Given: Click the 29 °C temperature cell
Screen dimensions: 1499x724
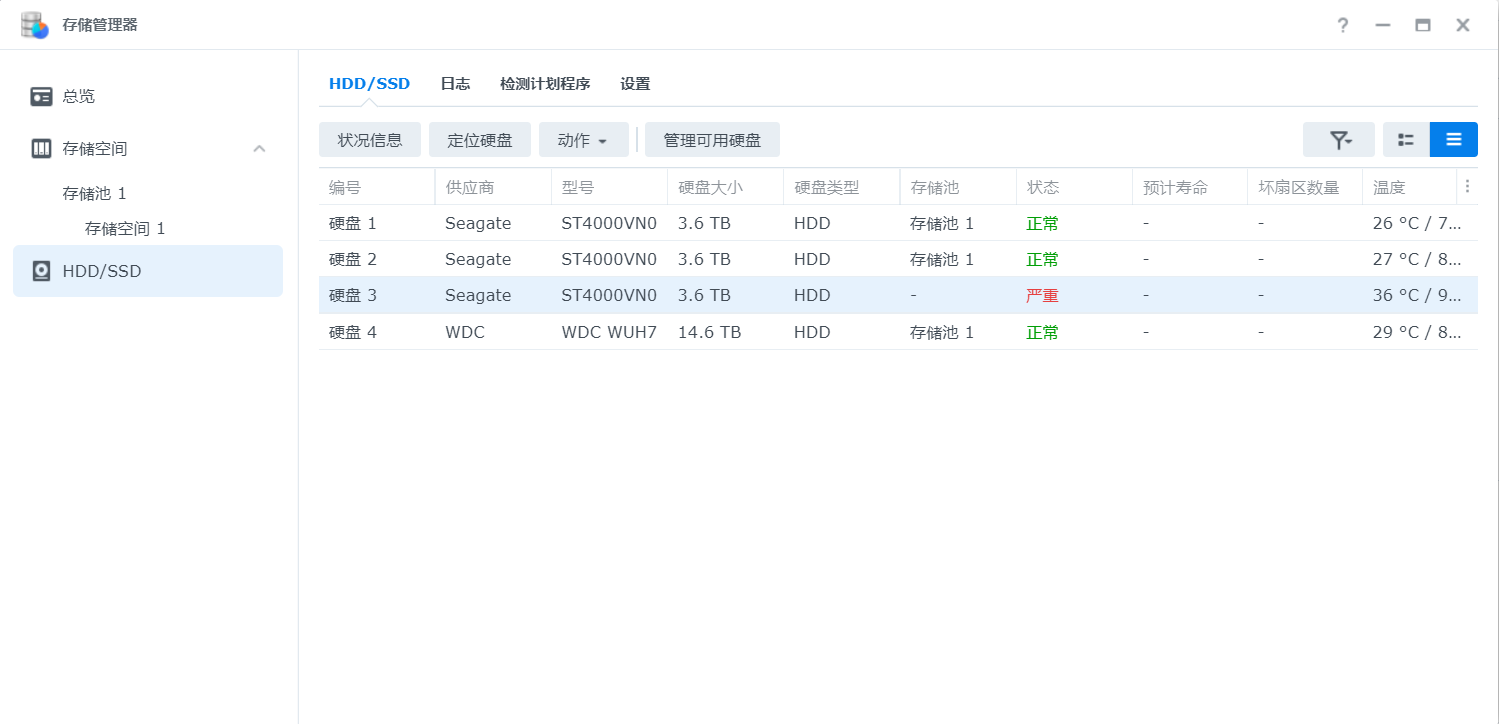Looking at the screenshot, I should pyautogui.click(x=1417, y=332).
